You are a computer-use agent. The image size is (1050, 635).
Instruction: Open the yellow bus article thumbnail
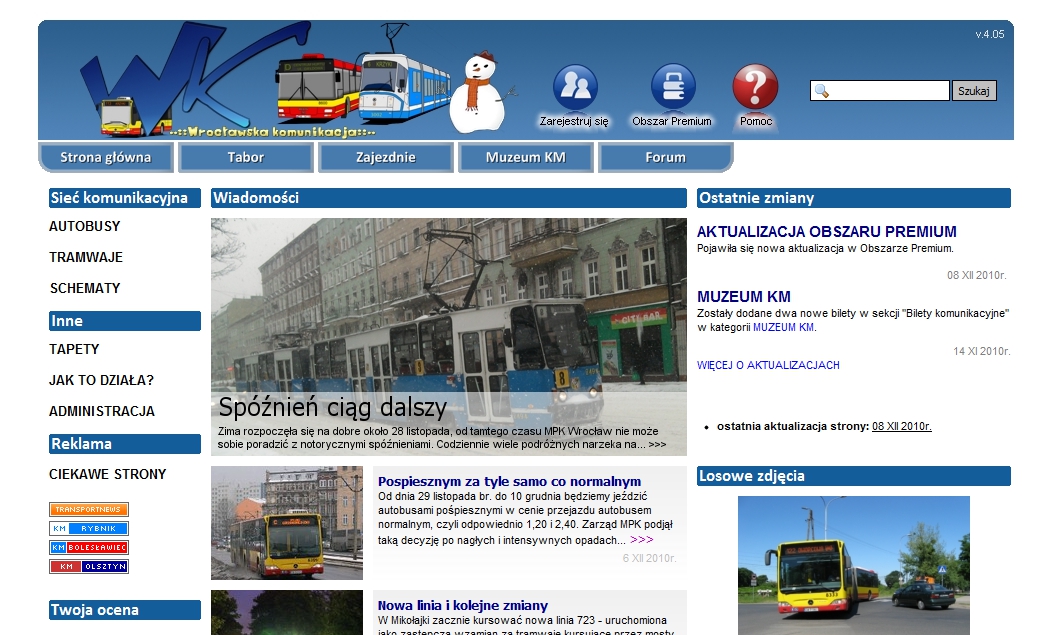287,522
